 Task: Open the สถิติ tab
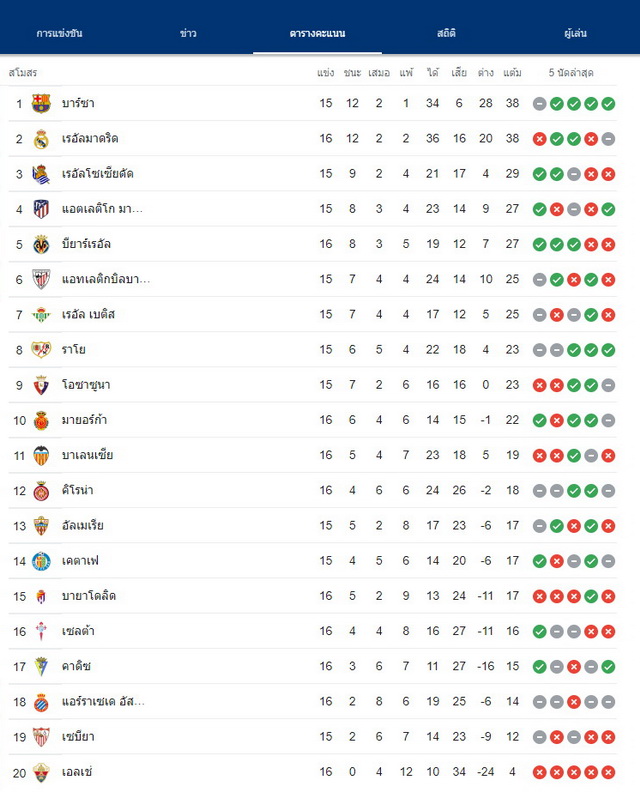(446, 33)
